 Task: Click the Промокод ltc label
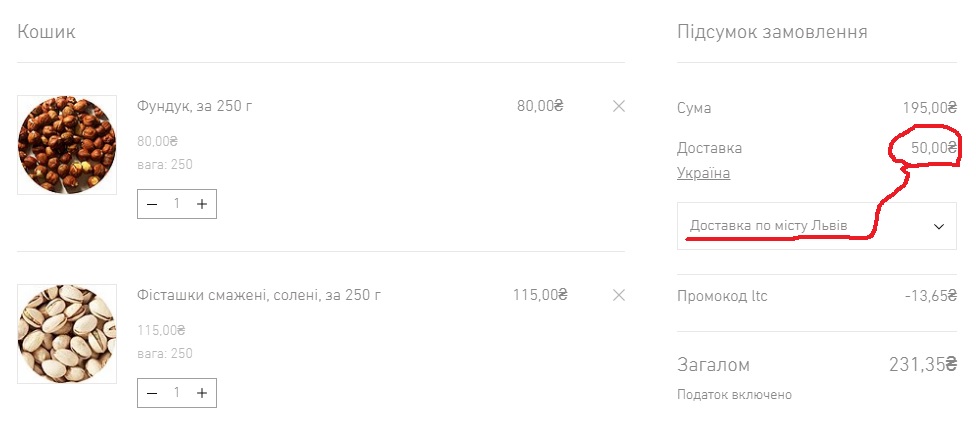722,296
